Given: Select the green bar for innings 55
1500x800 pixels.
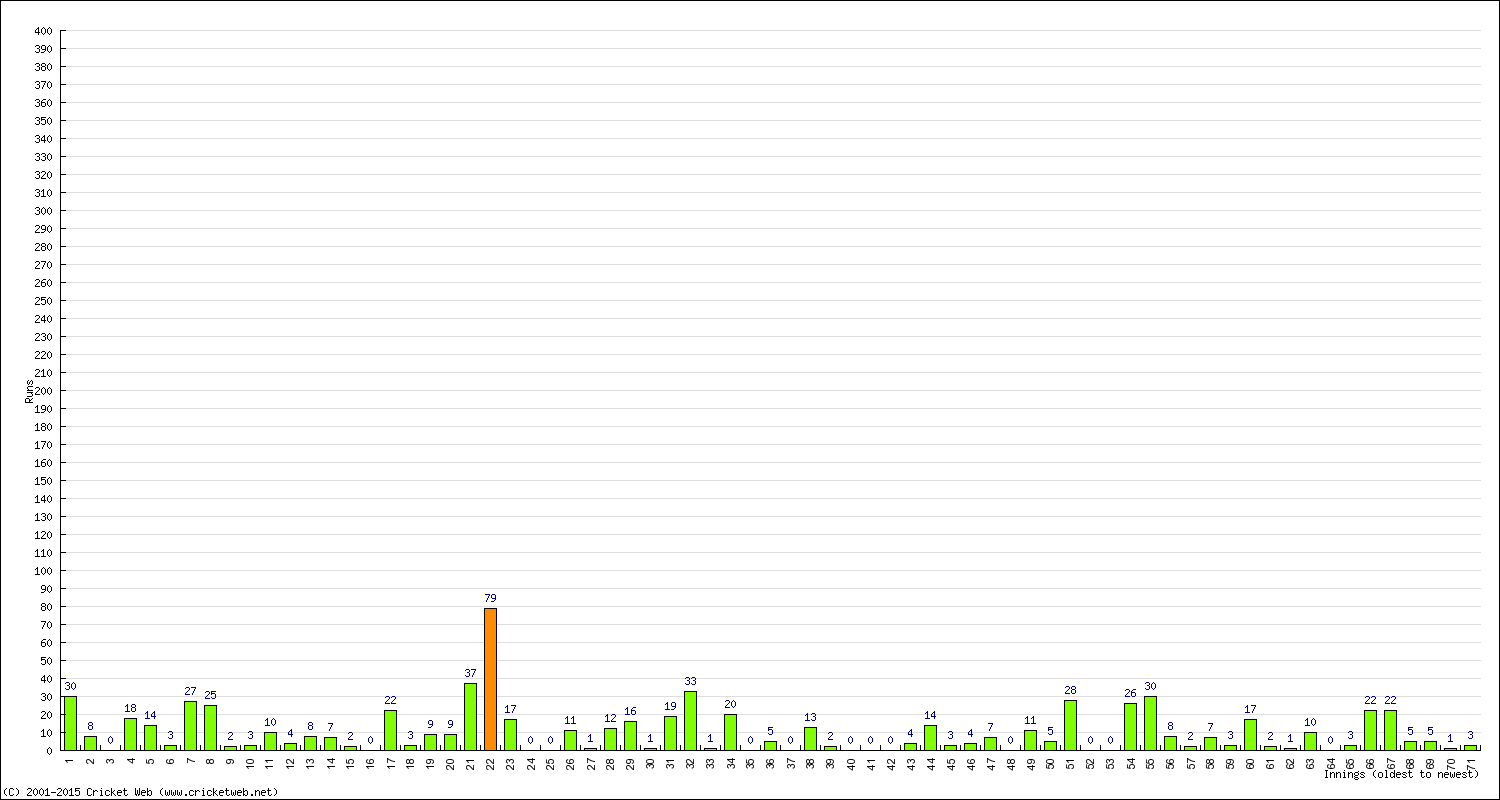Looking at the screenshot, I should click(1150, 723).
